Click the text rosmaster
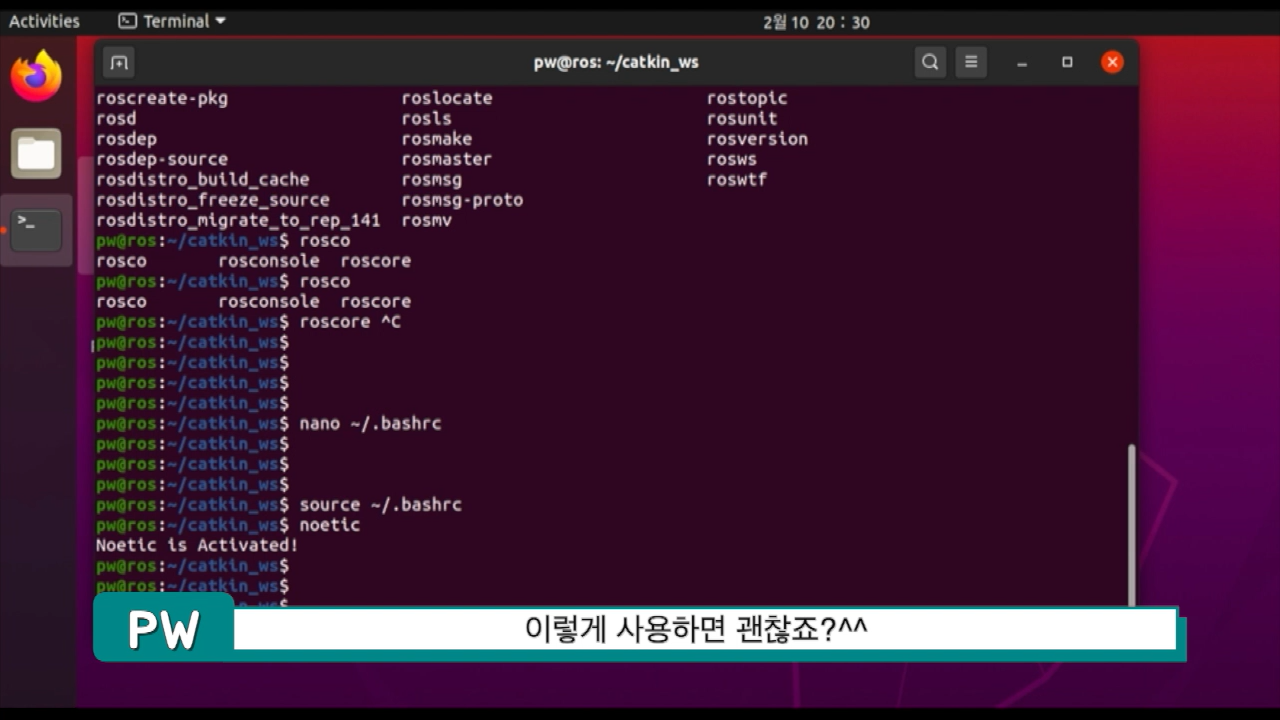This screenshot has height=720, width=1280. point(447,159)
